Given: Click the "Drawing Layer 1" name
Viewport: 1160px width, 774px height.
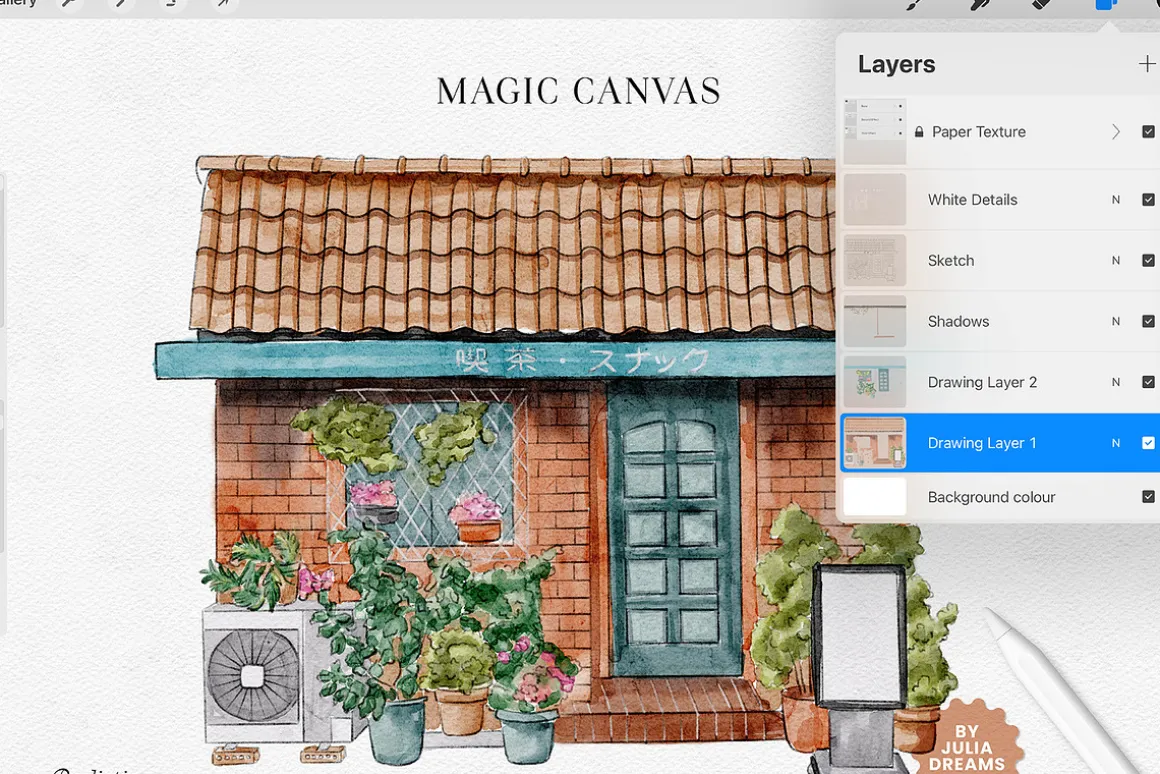Looking at the screenshot, I should (982, 443).
